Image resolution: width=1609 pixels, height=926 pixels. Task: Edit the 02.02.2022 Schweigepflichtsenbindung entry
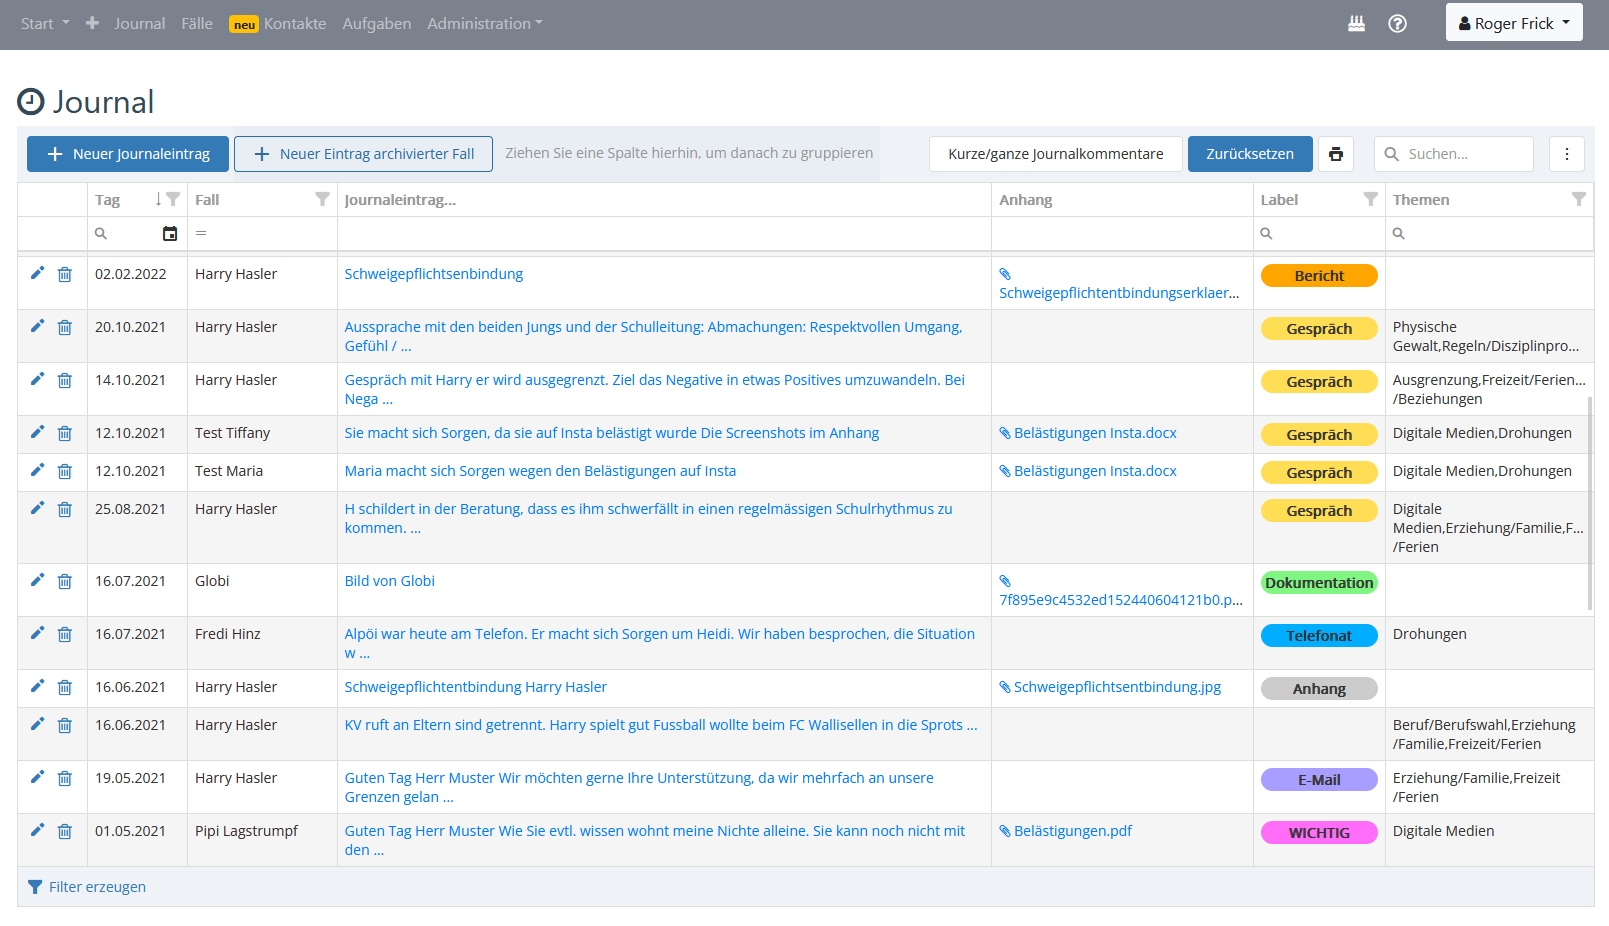[37, 273]
